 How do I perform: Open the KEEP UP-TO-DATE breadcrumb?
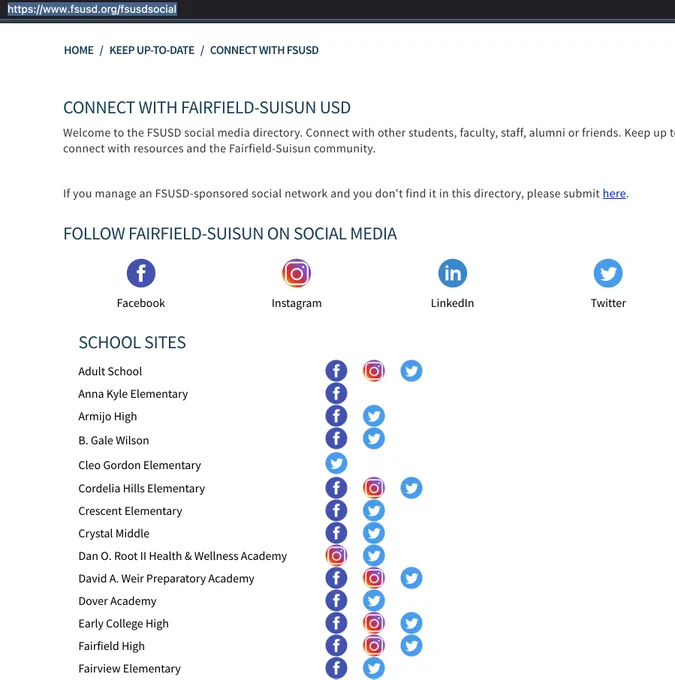[x=152, y=50]
